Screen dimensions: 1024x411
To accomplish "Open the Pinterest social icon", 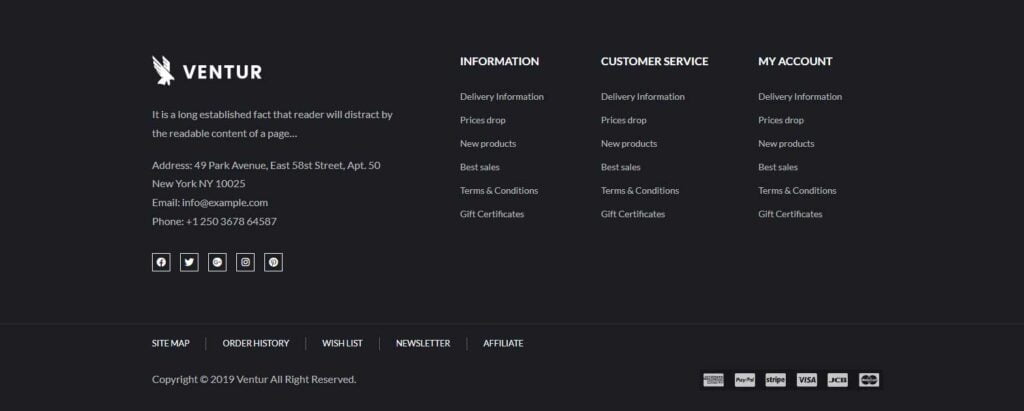I will pos(274,262).
